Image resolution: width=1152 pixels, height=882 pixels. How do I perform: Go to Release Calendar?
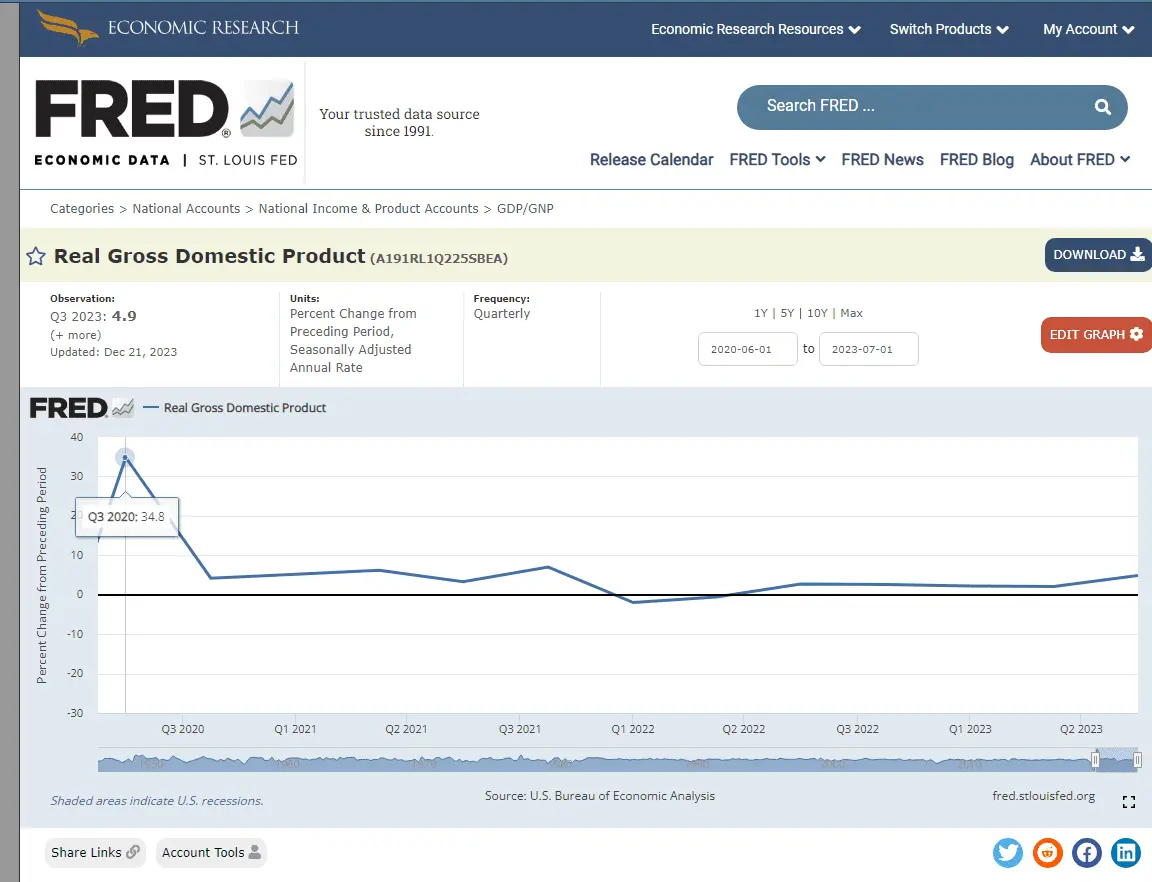651,159
